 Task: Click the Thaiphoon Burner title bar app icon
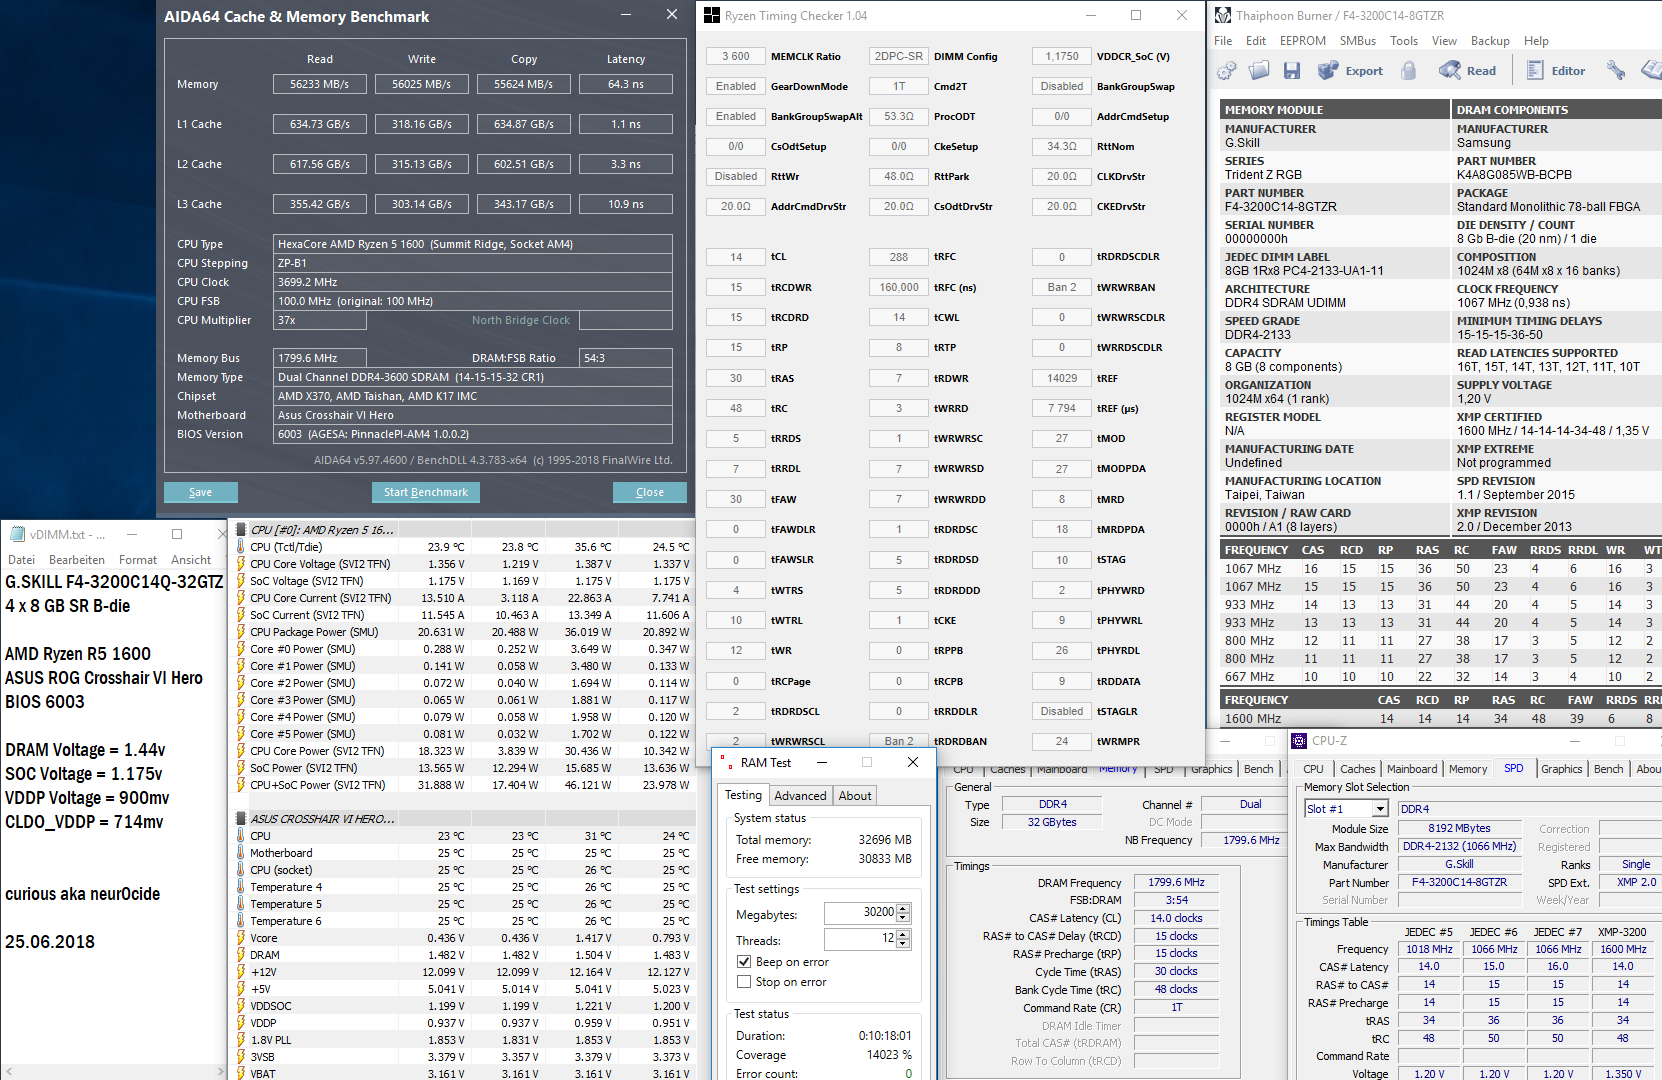pyautogui.click(x=1223, y=15)
